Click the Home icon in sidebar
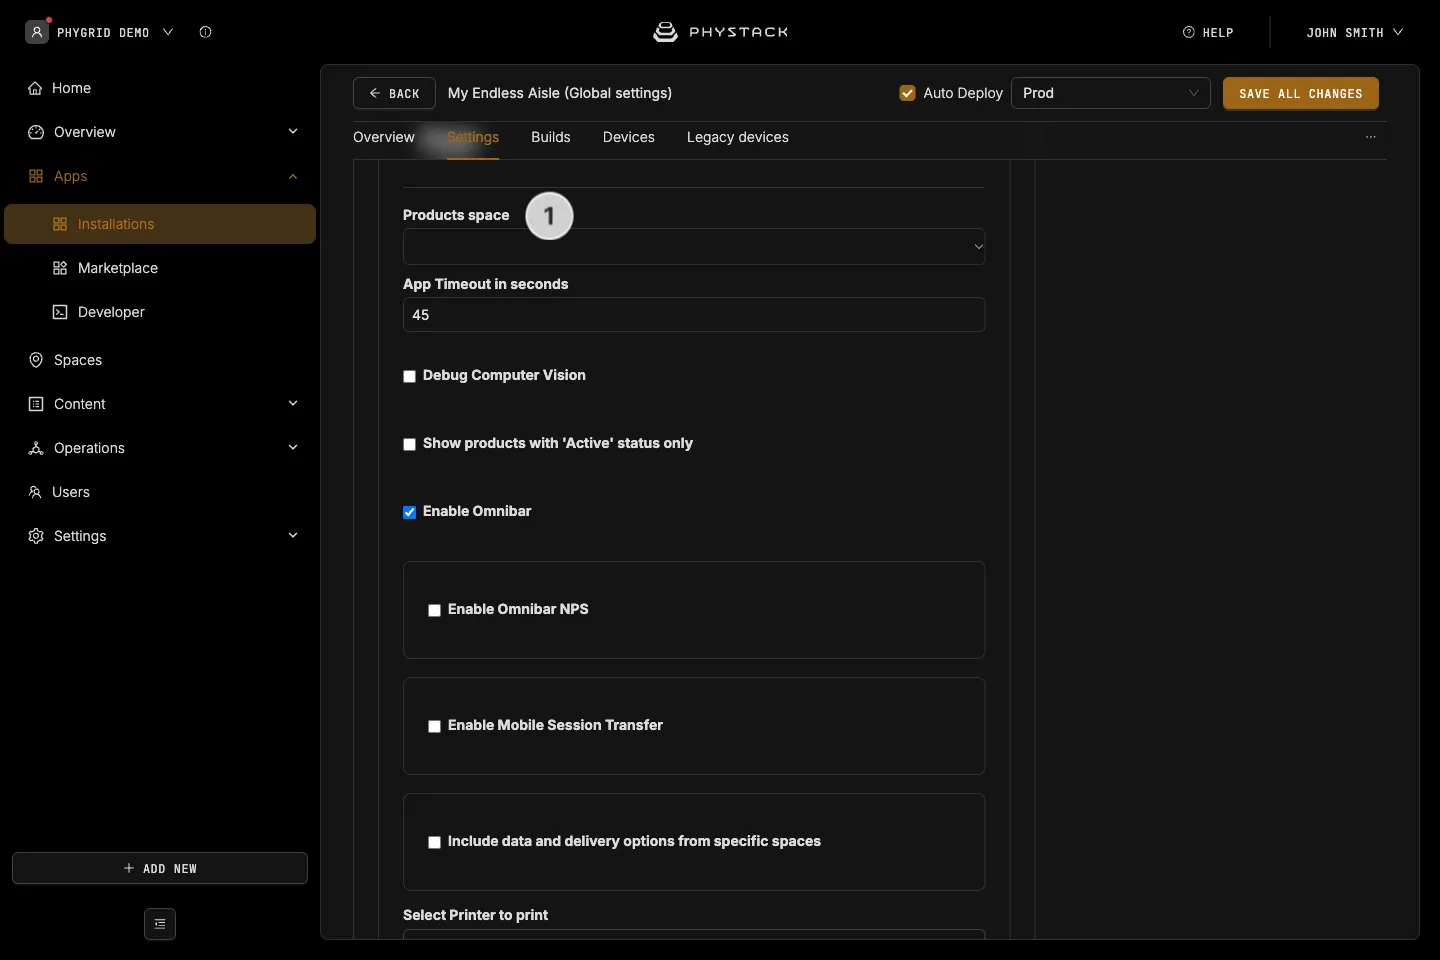 (35, 88)
